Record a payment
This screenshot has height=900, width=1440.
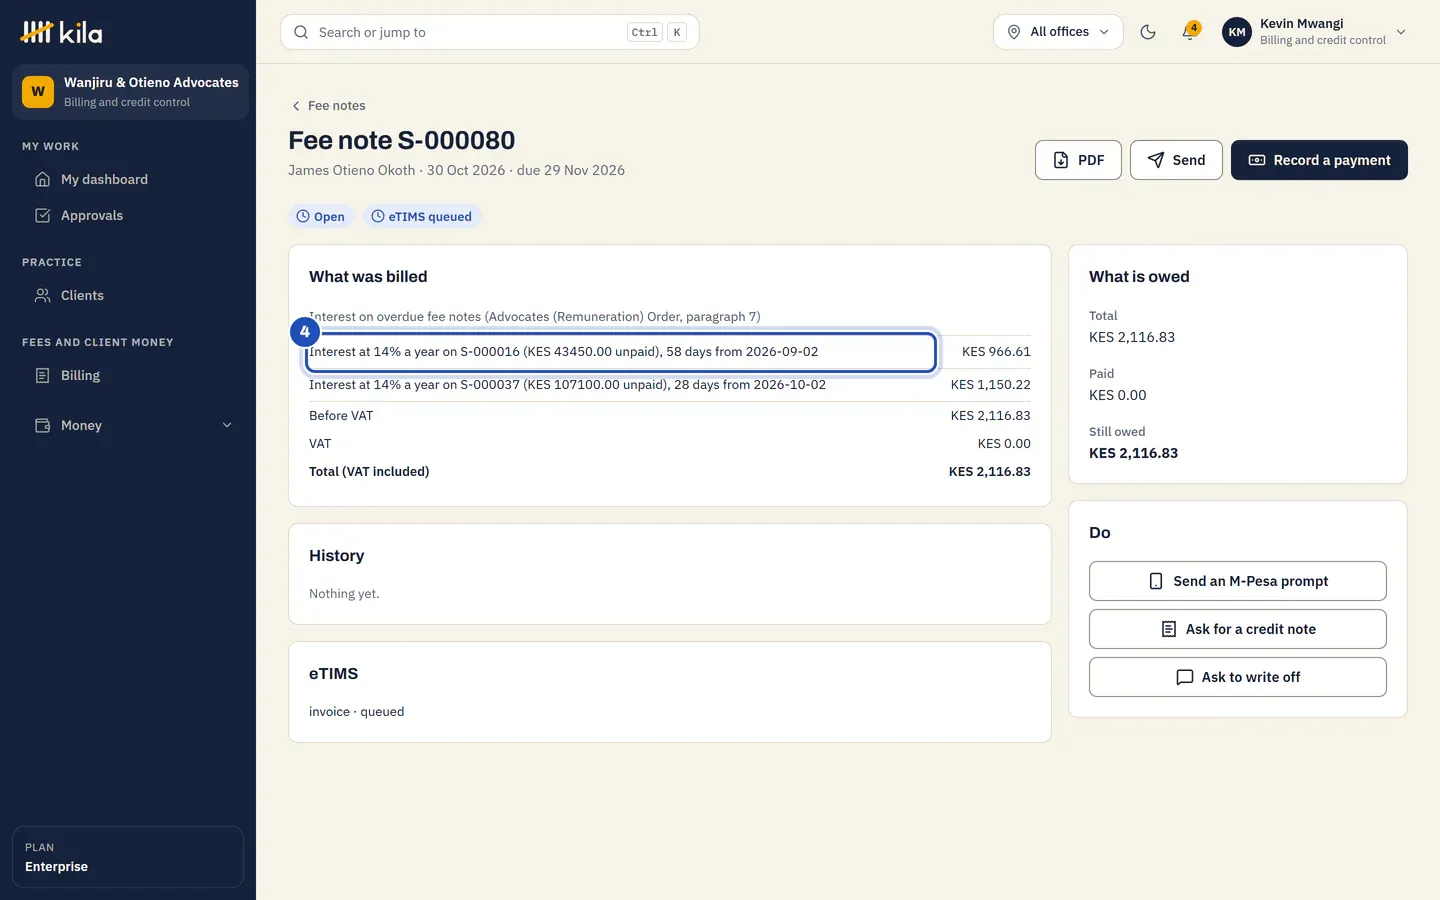(x=1319, y=160)
